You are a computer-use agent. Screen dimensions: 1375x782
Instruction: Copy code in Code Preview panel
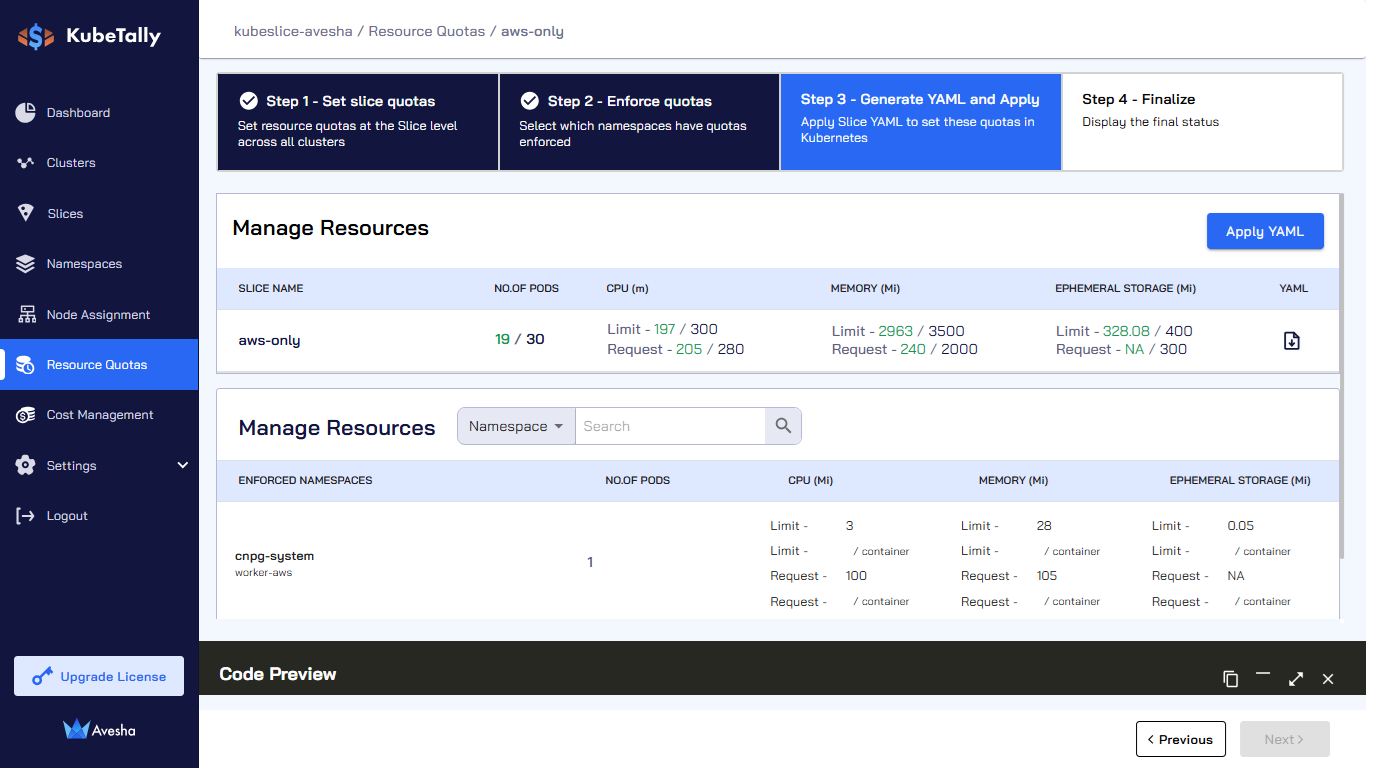tap(1231, 679)
